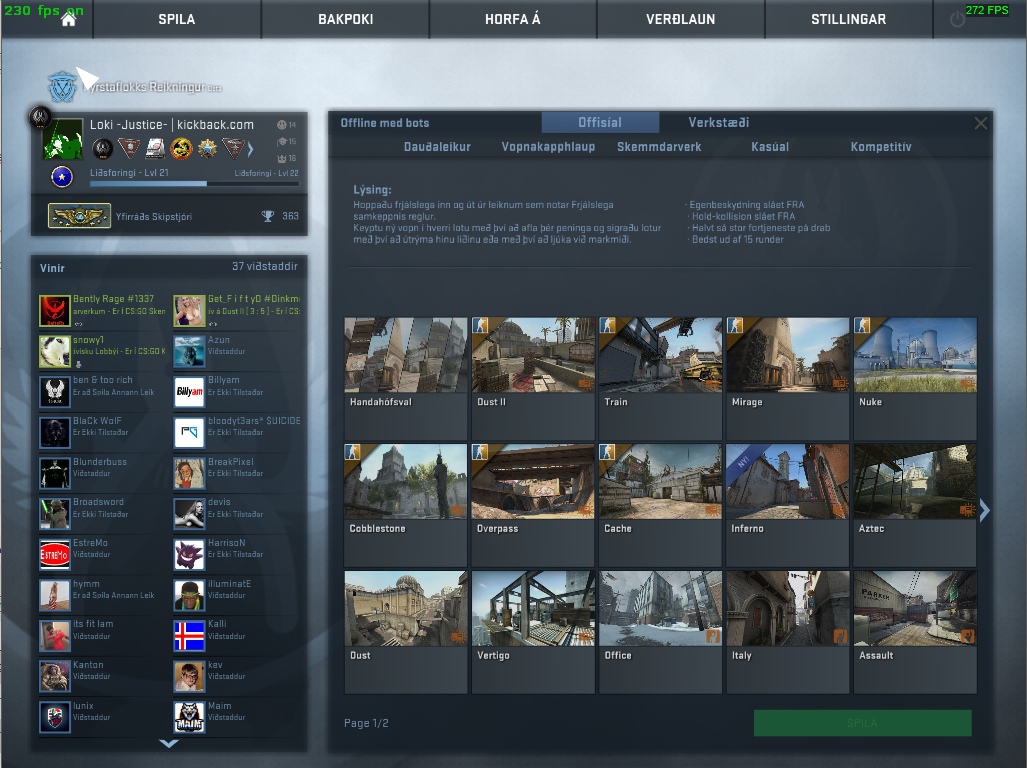1027x768 pixels.
Task: Click the power button icon in top right corner
Action: pyautogui.click(x=957, y=18)
